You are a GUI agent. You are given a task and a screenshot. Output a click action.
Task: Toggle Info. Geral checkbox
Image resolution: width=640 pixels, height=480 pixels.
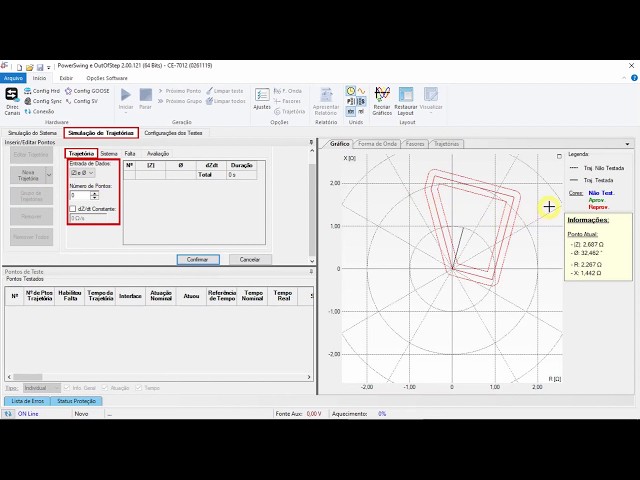click(x=67, y=388)
